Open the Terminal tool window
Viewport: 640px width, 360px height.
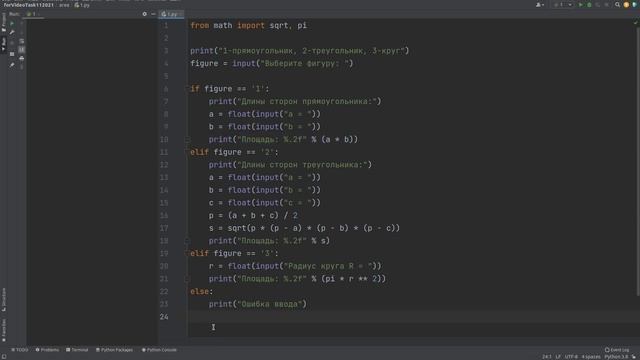(x=77, y=350)
